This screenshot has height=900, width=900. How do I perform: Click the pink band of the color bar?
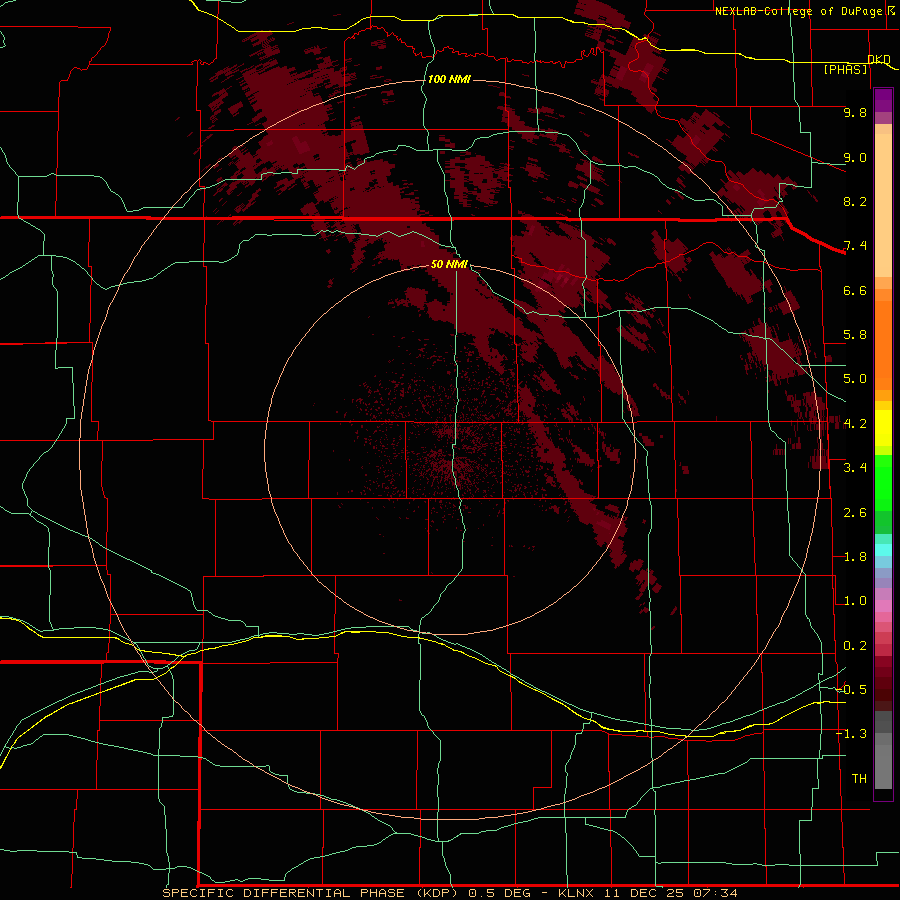[883, 606]
